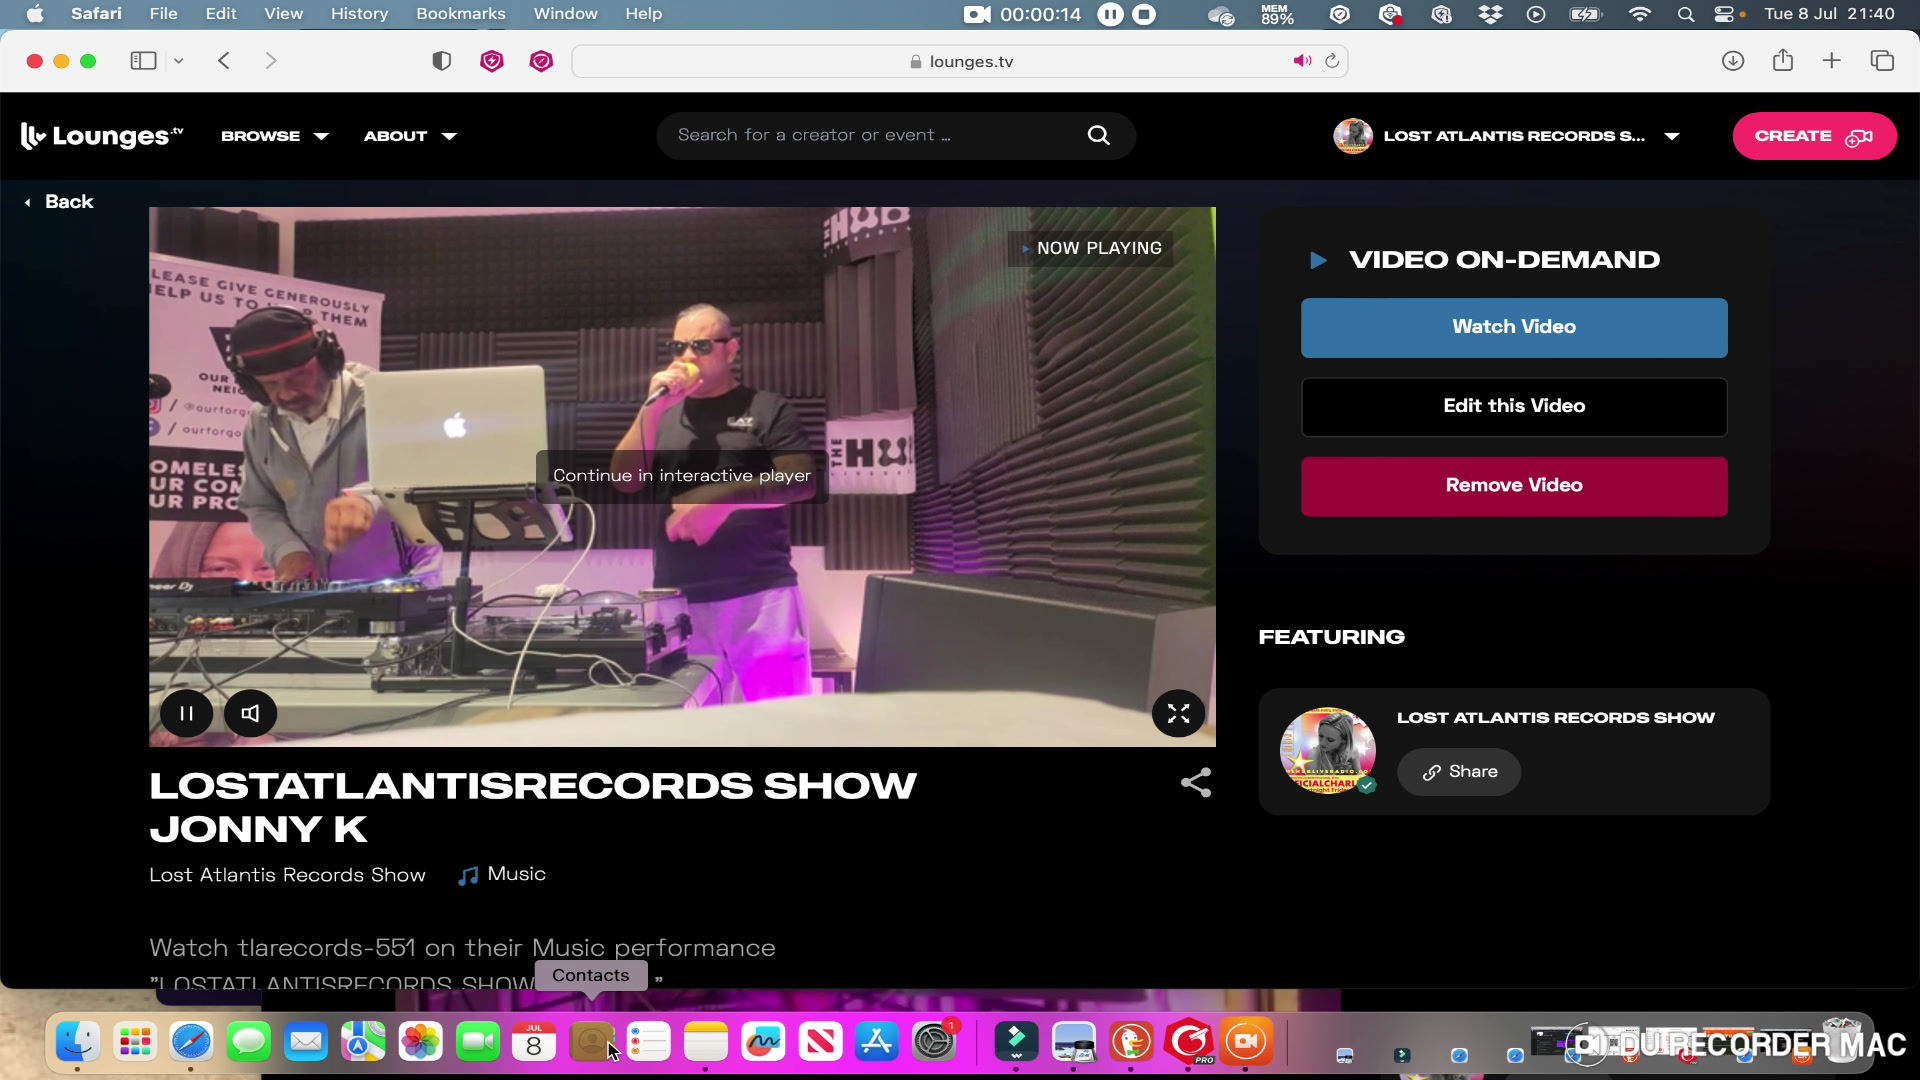1920x1080 pixels.
Task: Stop the screen recording in the menu bar
Action: [1145, 14]
